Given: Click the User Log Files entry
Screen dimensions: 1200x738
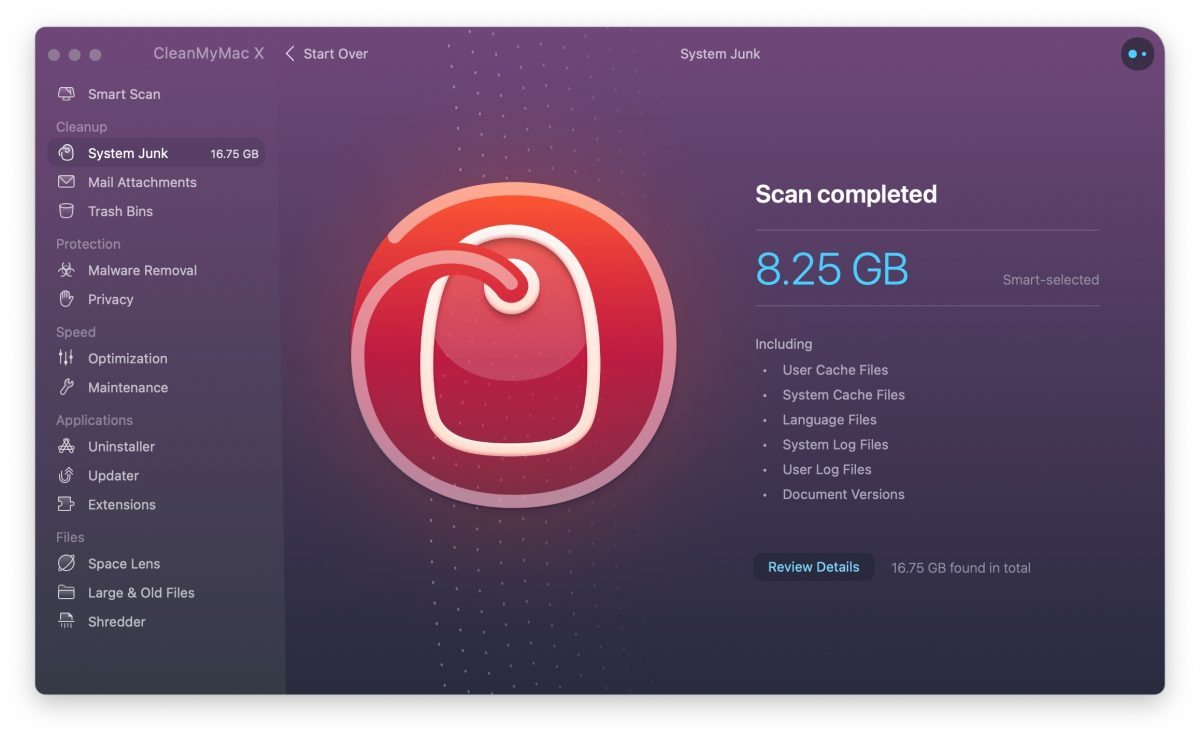Looking at the screenshot, I should tap(827, 469).
